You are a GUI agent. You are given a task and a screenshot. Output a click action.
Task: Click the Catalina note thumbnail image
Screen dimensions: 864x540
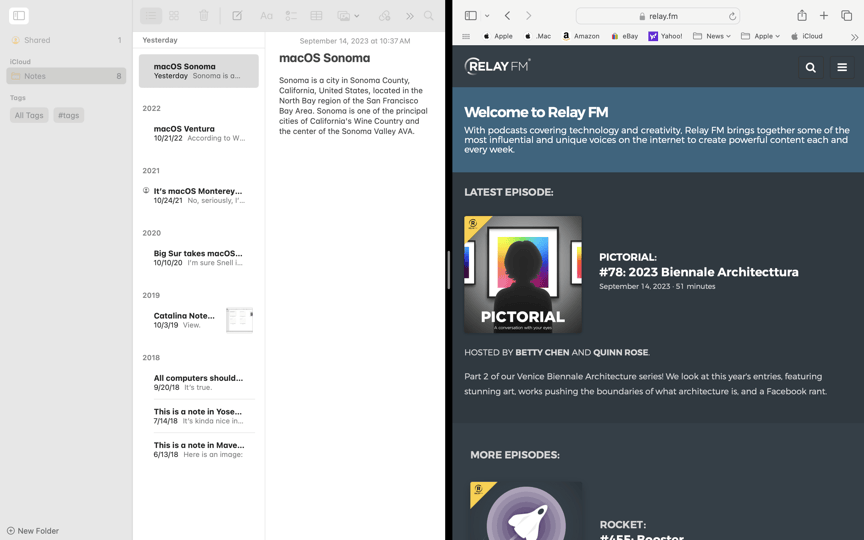click(x=240, y=320)
